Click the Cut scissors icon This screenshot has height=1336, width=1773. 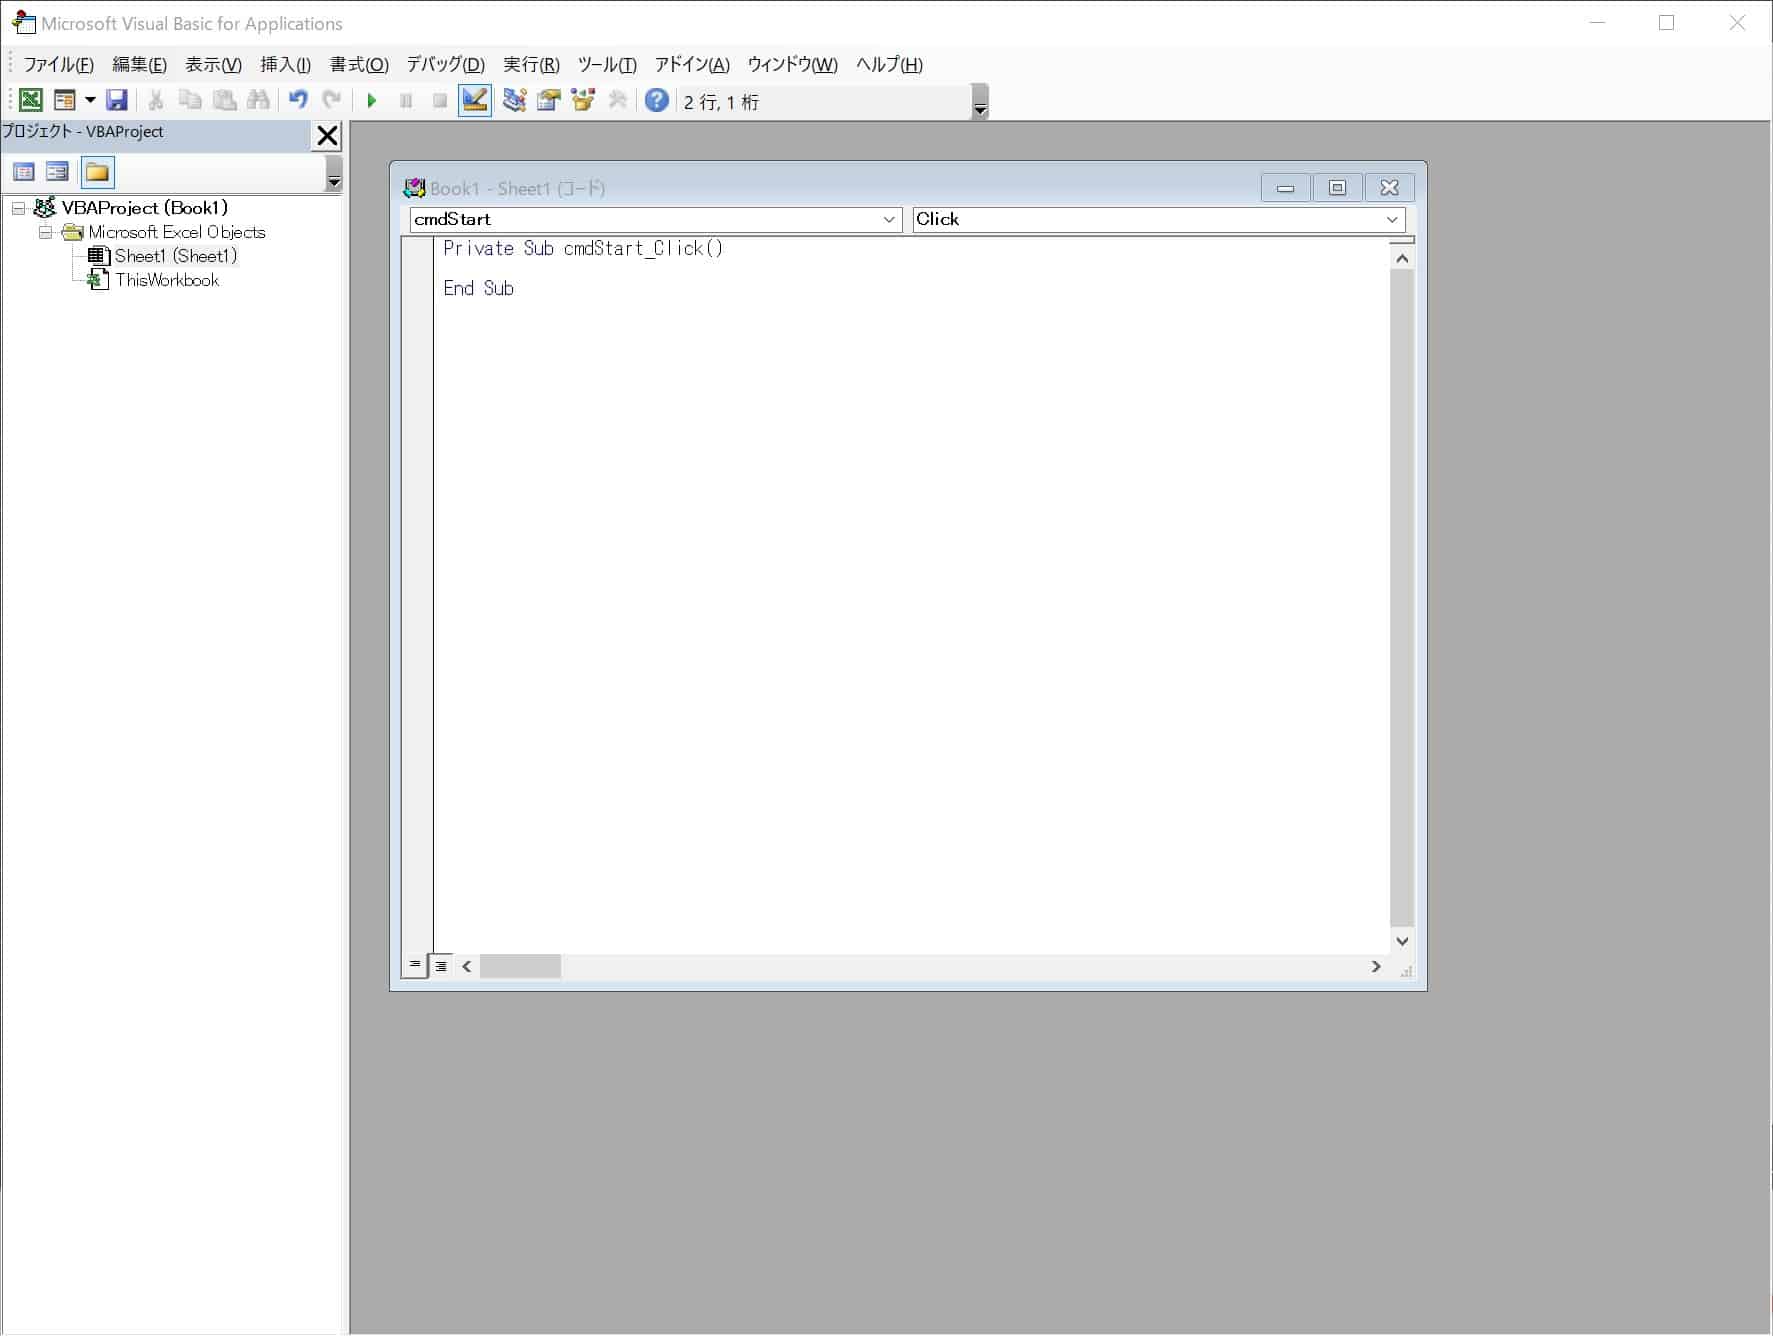click(x=156, y=100)
